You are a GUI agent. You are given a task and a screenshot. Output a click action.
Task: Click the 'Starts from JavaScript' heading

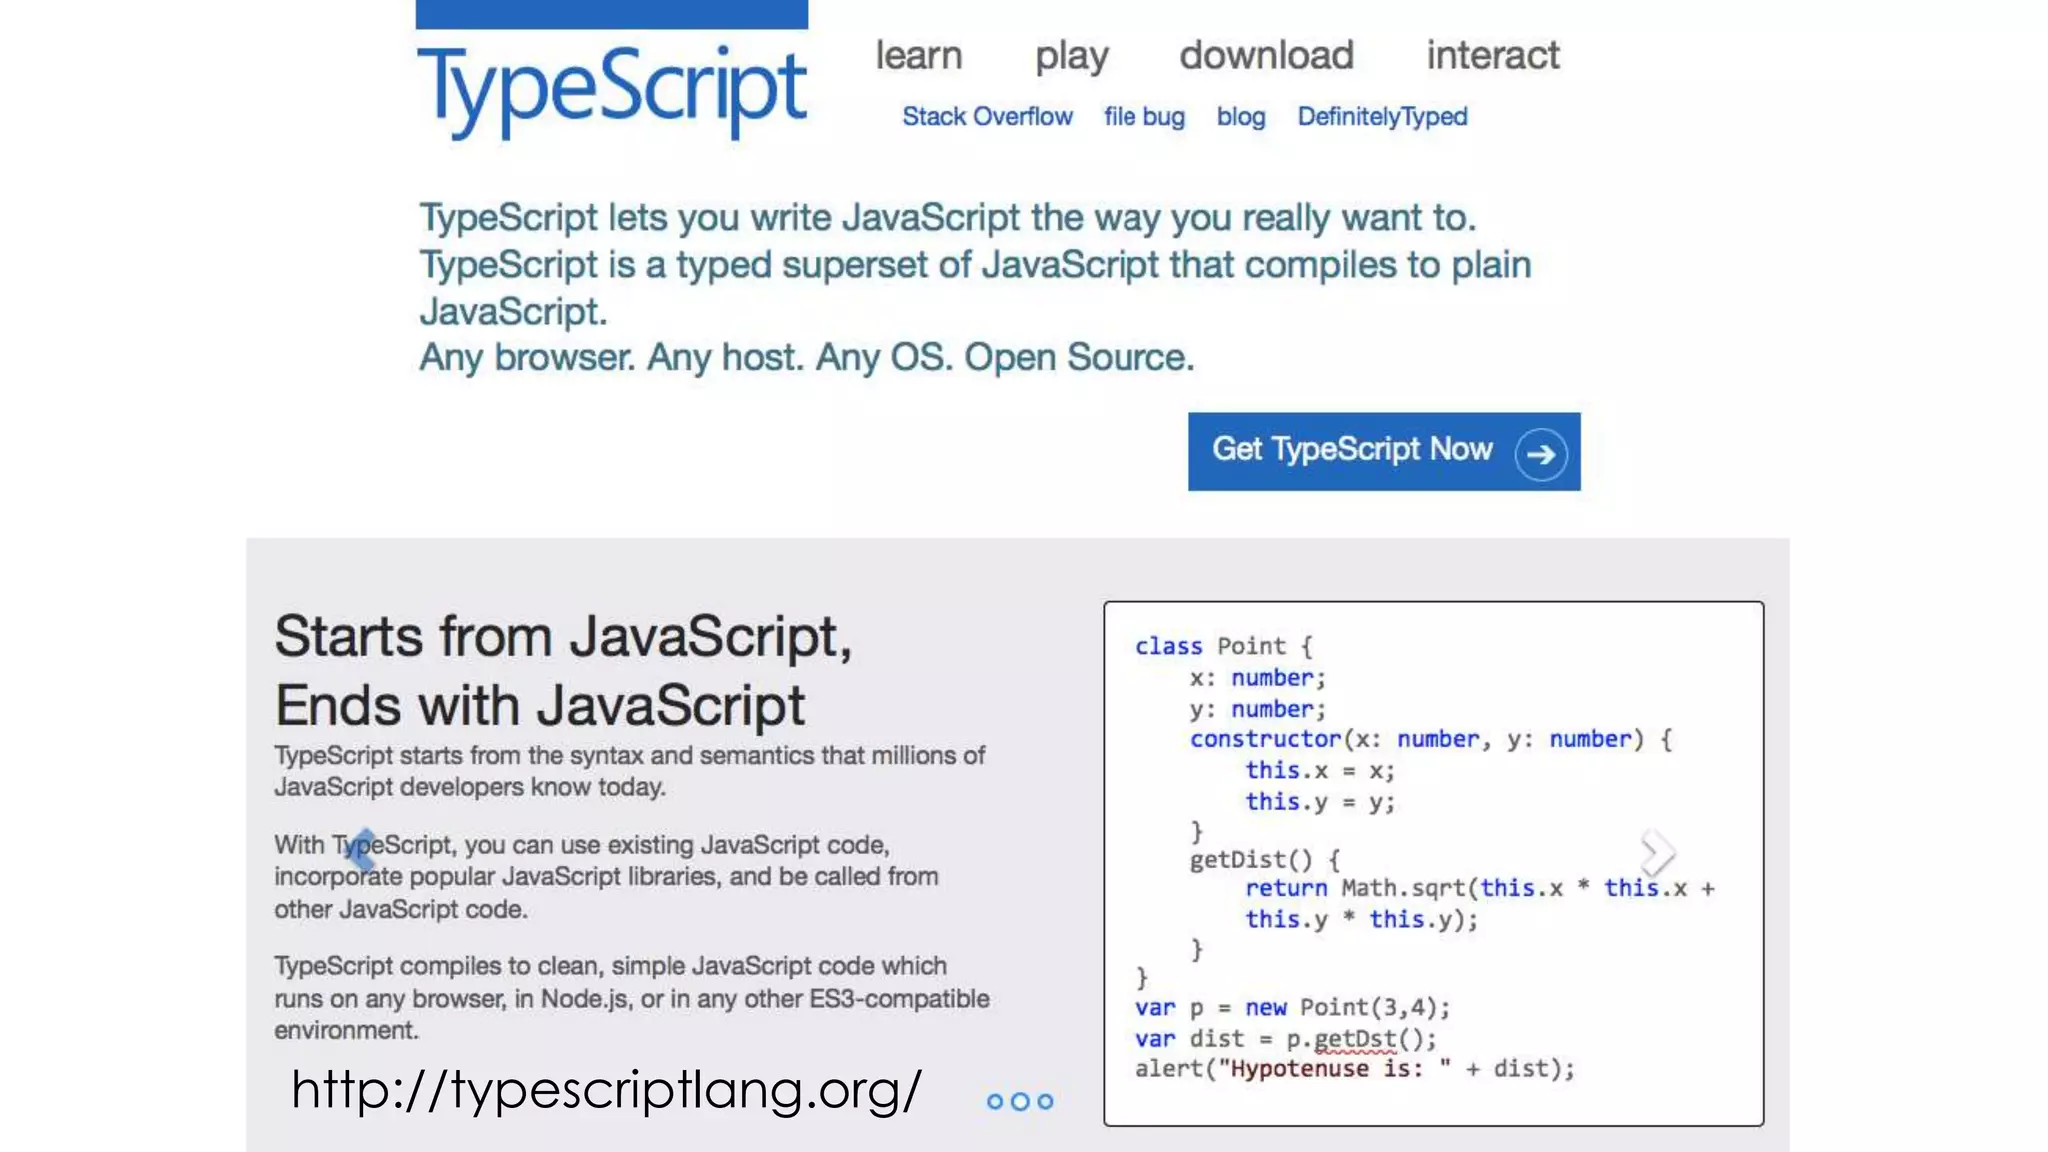[x=564, y=670]
